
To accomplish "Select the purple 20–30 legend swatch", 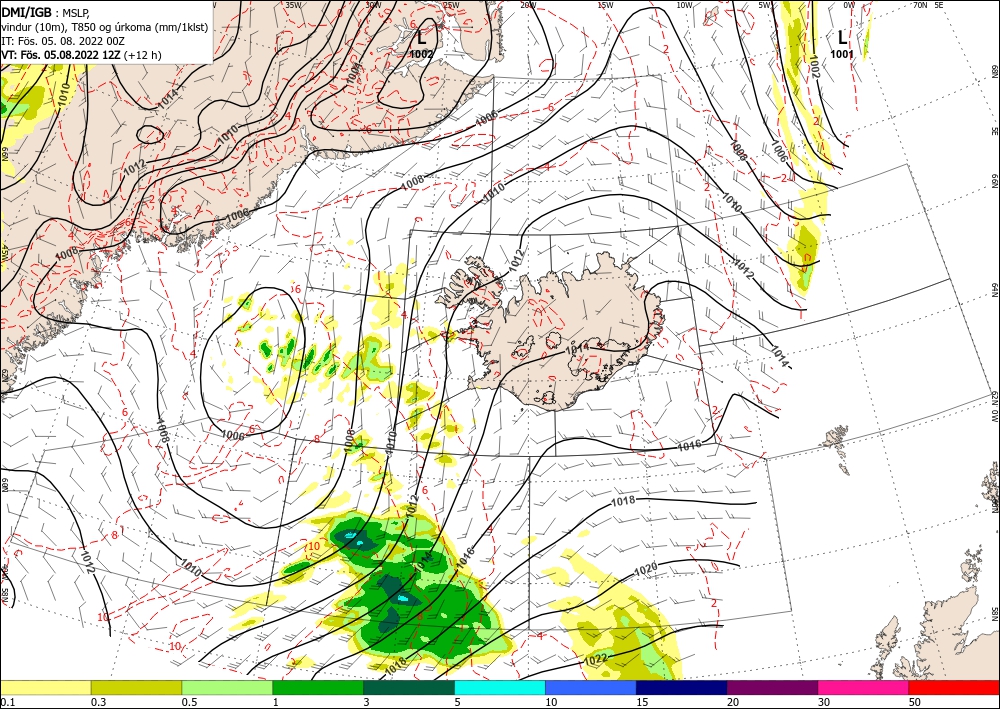I will pos(772,687).
